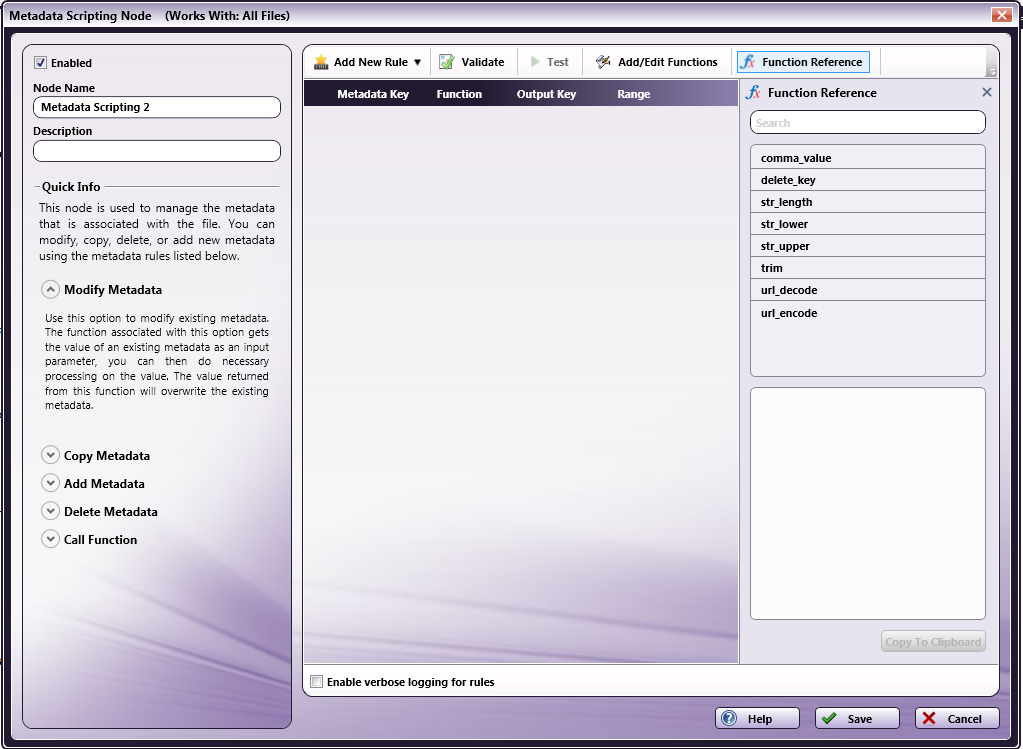Click the Help question mark button
The height and width of the screenshot is (749, 1023).
(757, 718)
